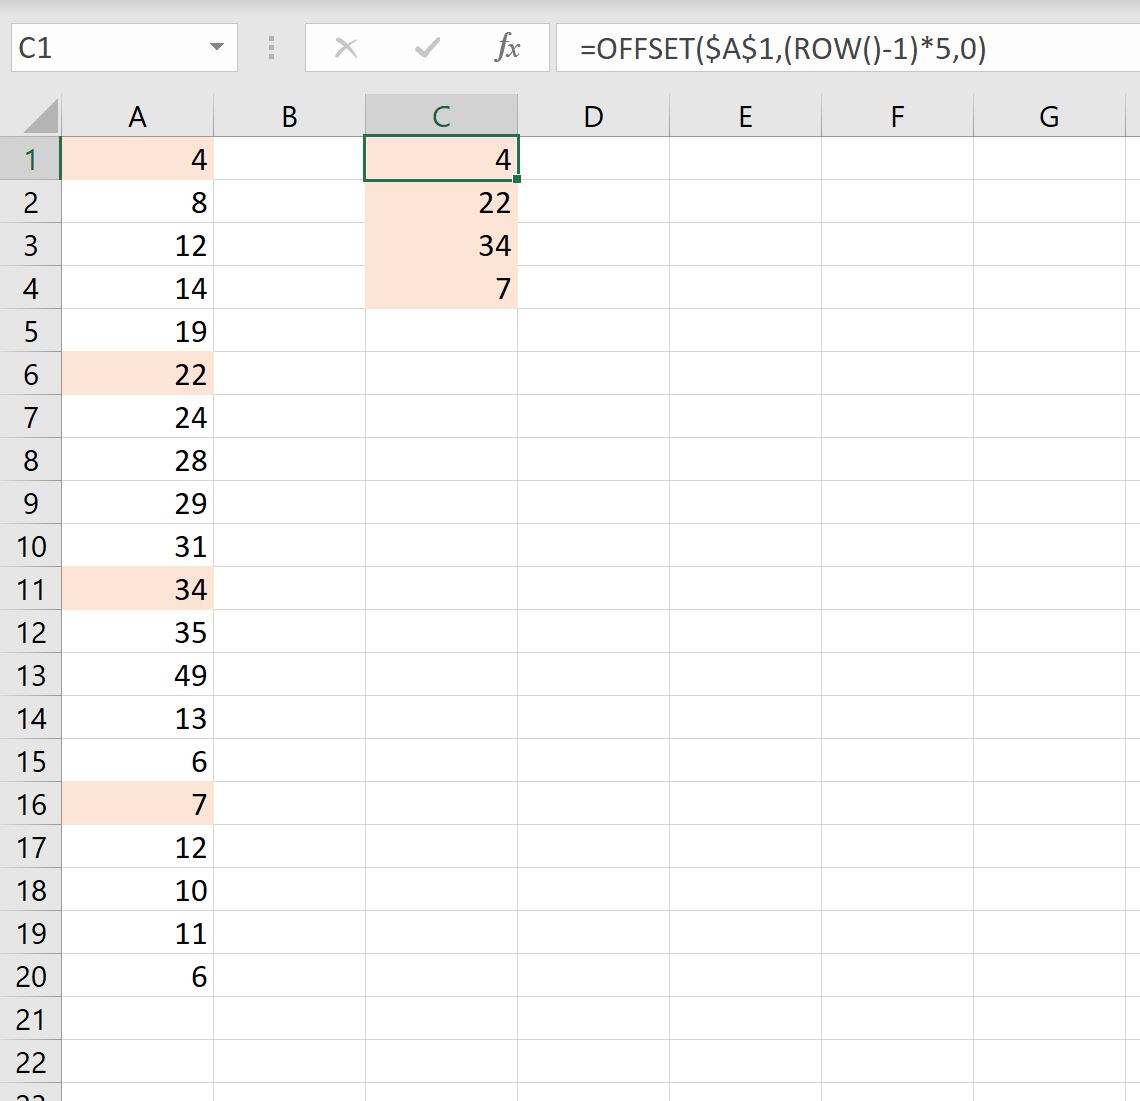Click the formula bar resize dots handle

271,48
